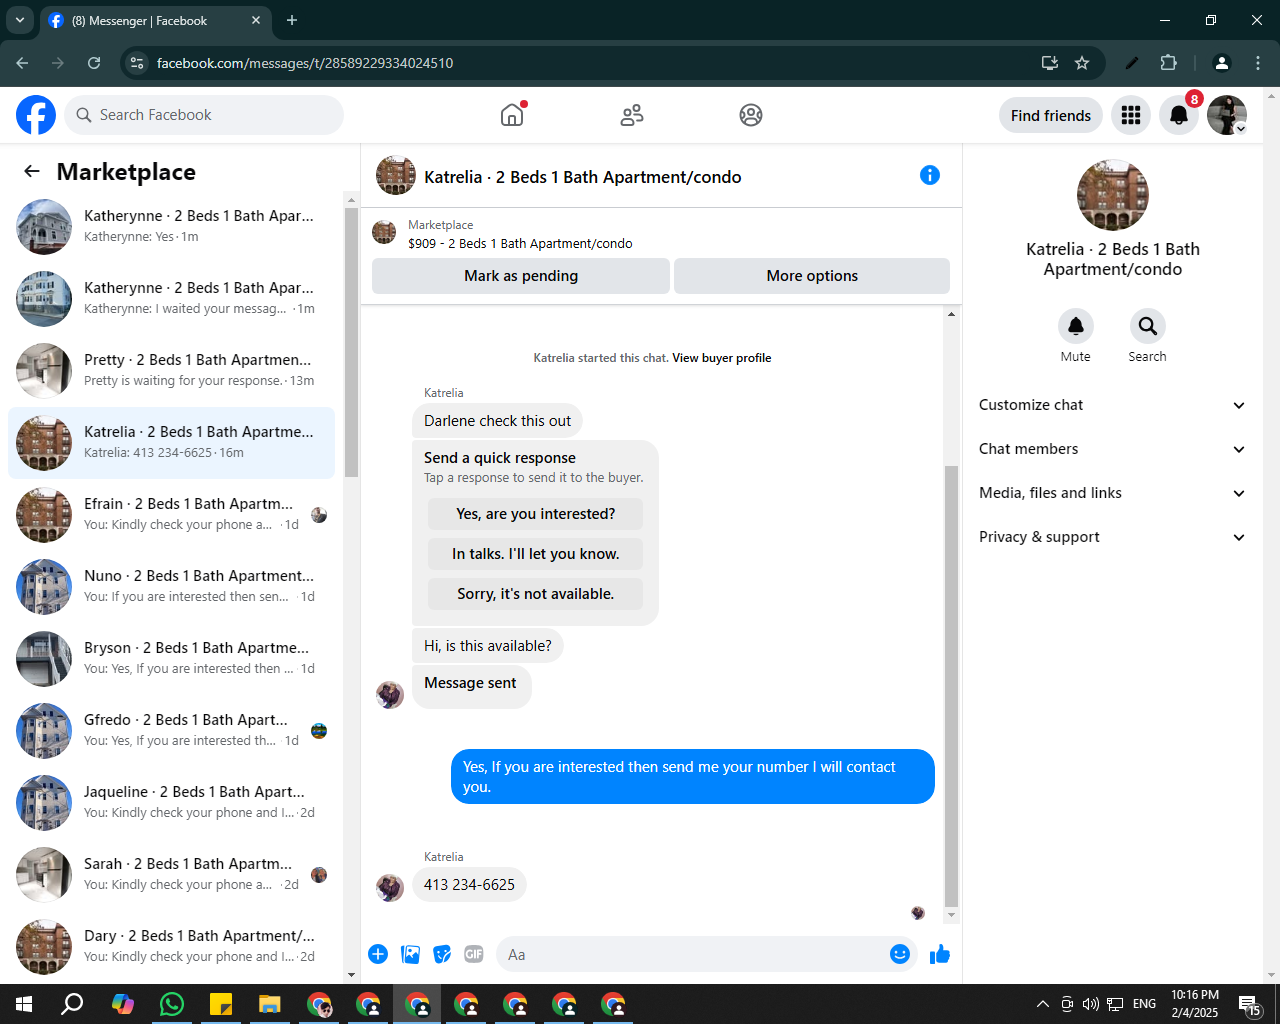The image size is (1280, 1024).
Task: Show hidden system tray icons chevron
Action: click(x=1042, y=1004)
